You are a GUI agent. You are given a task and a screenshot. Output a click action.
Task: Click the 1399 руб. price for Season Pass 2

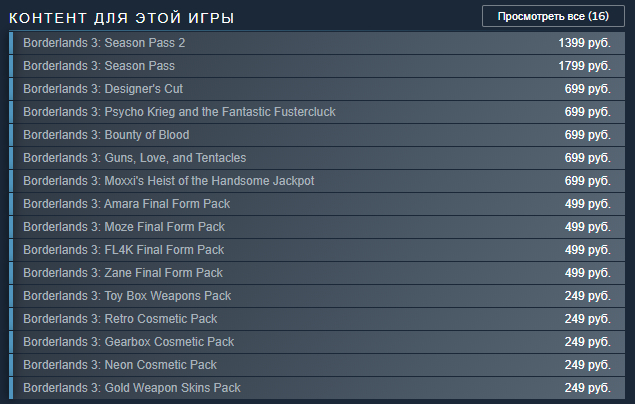coord(584,43)
